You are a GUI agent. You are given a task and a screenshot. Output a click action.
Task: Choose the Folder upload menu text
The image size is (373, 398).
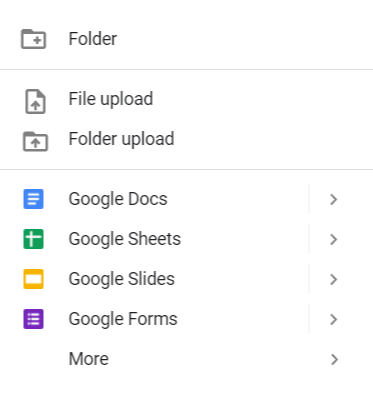click(121, 139)
